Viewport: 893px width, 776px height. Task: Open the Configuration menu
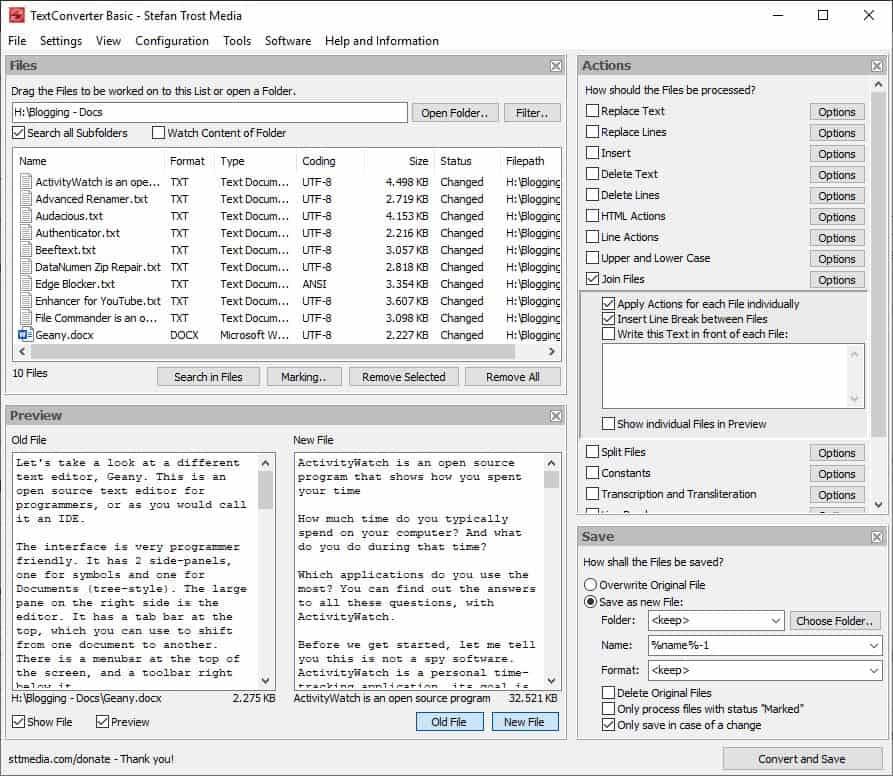(172, 41)
